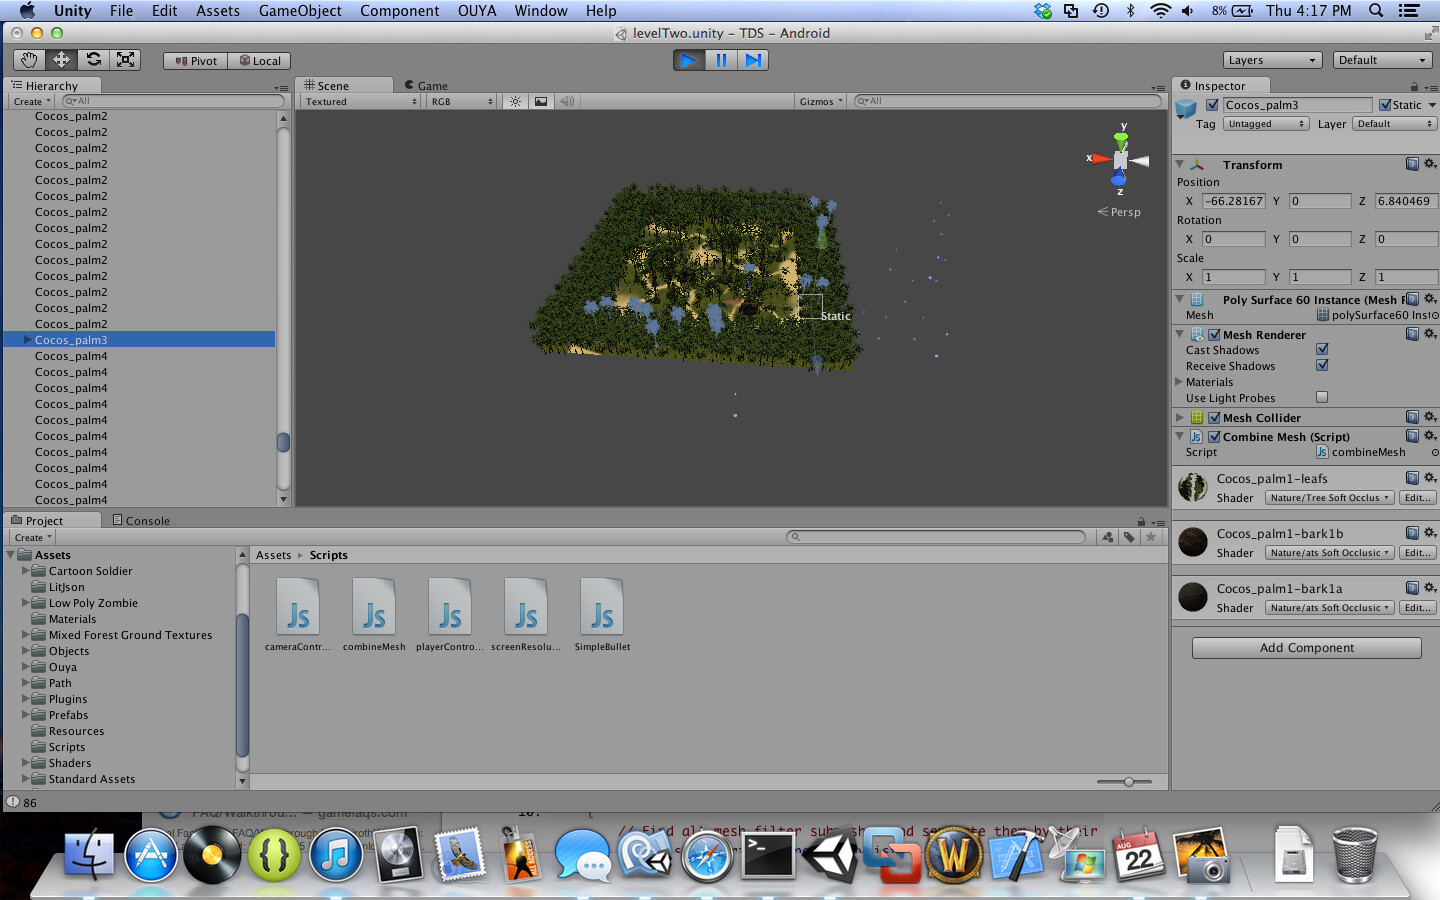
Task: Select the Scale tool
Action: (x=124, y=60)
